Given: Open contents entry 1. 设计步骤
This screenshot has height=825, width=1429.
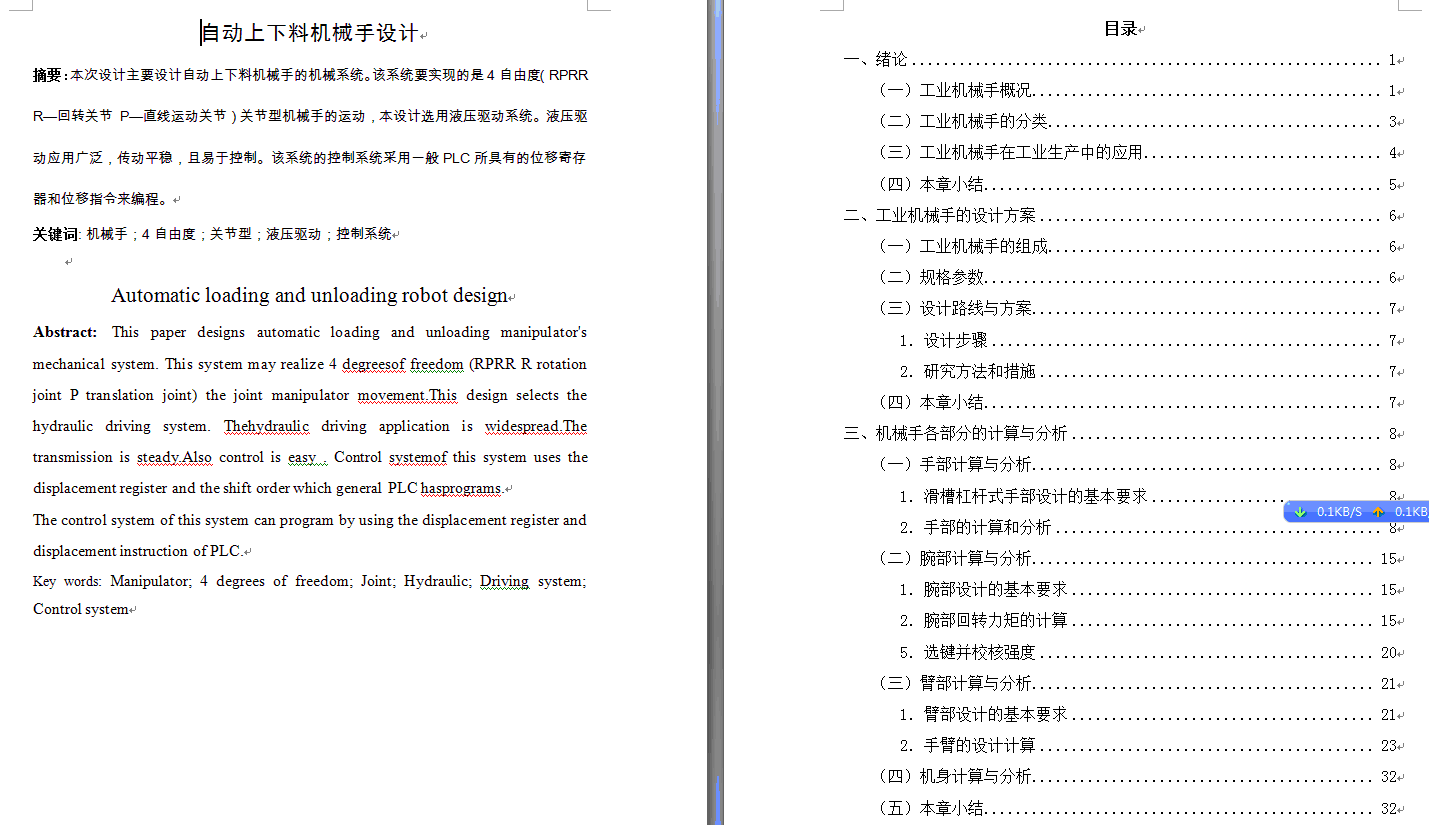Looking at the screenshot, I should (x=1148, y=340).
